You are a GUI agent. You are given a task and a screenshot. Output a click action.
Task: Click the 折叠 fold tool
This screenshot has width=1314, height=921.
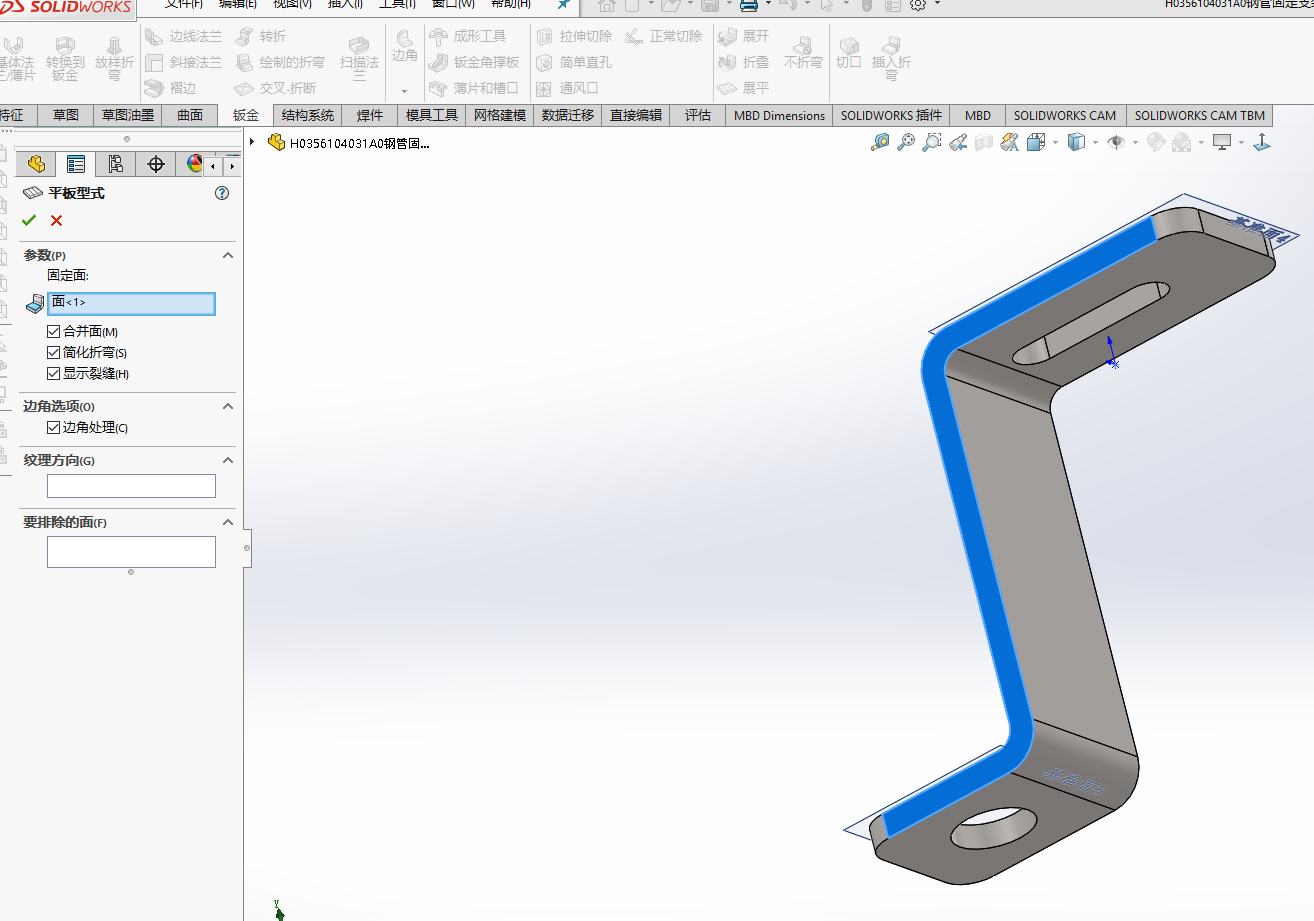pyautogui.click(x=744, y=62)
